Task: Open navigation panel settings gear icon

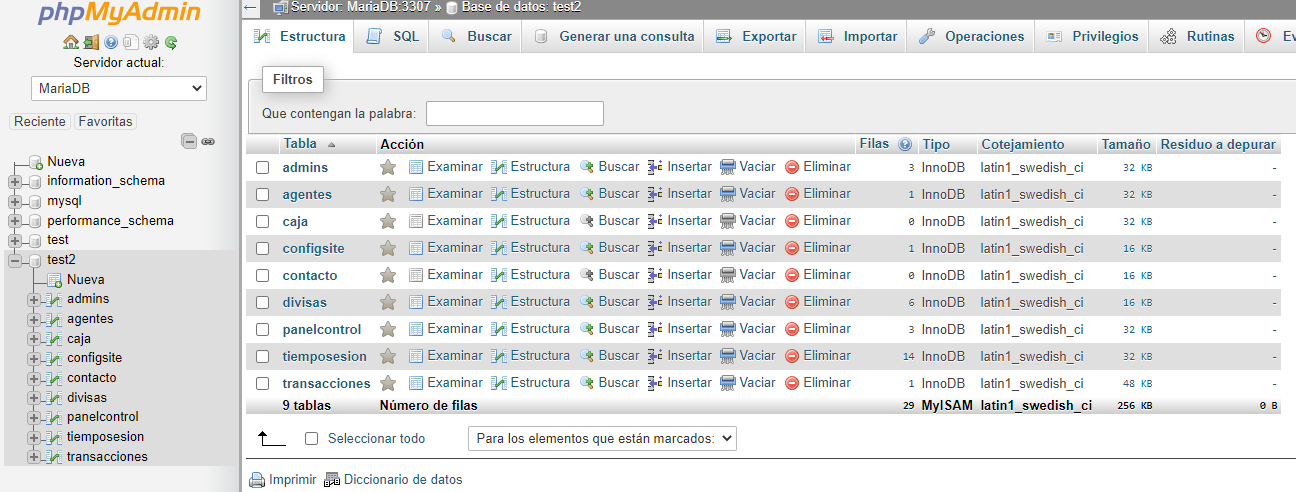Action: [x=151, y=43]
